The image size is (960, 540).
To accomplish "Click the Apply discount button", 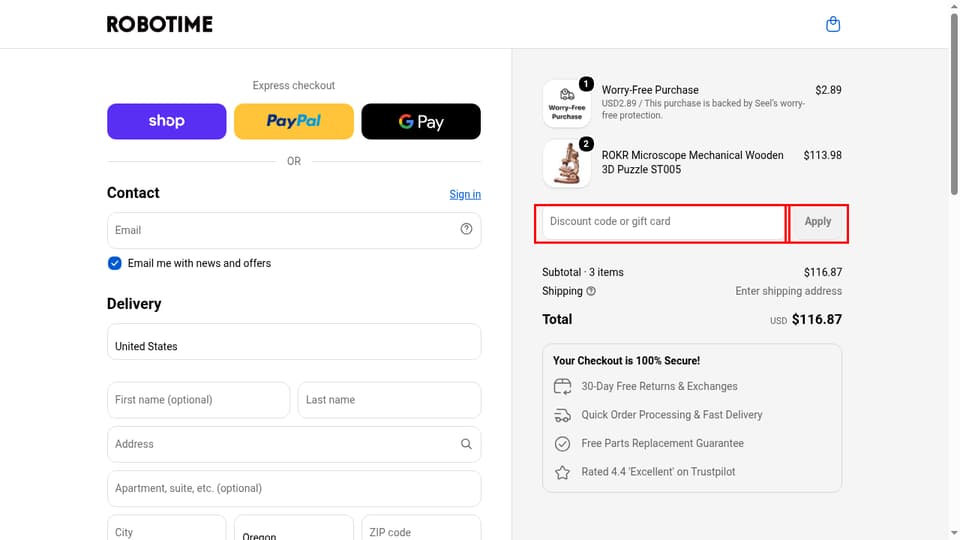I will click(x=817, y=222).
